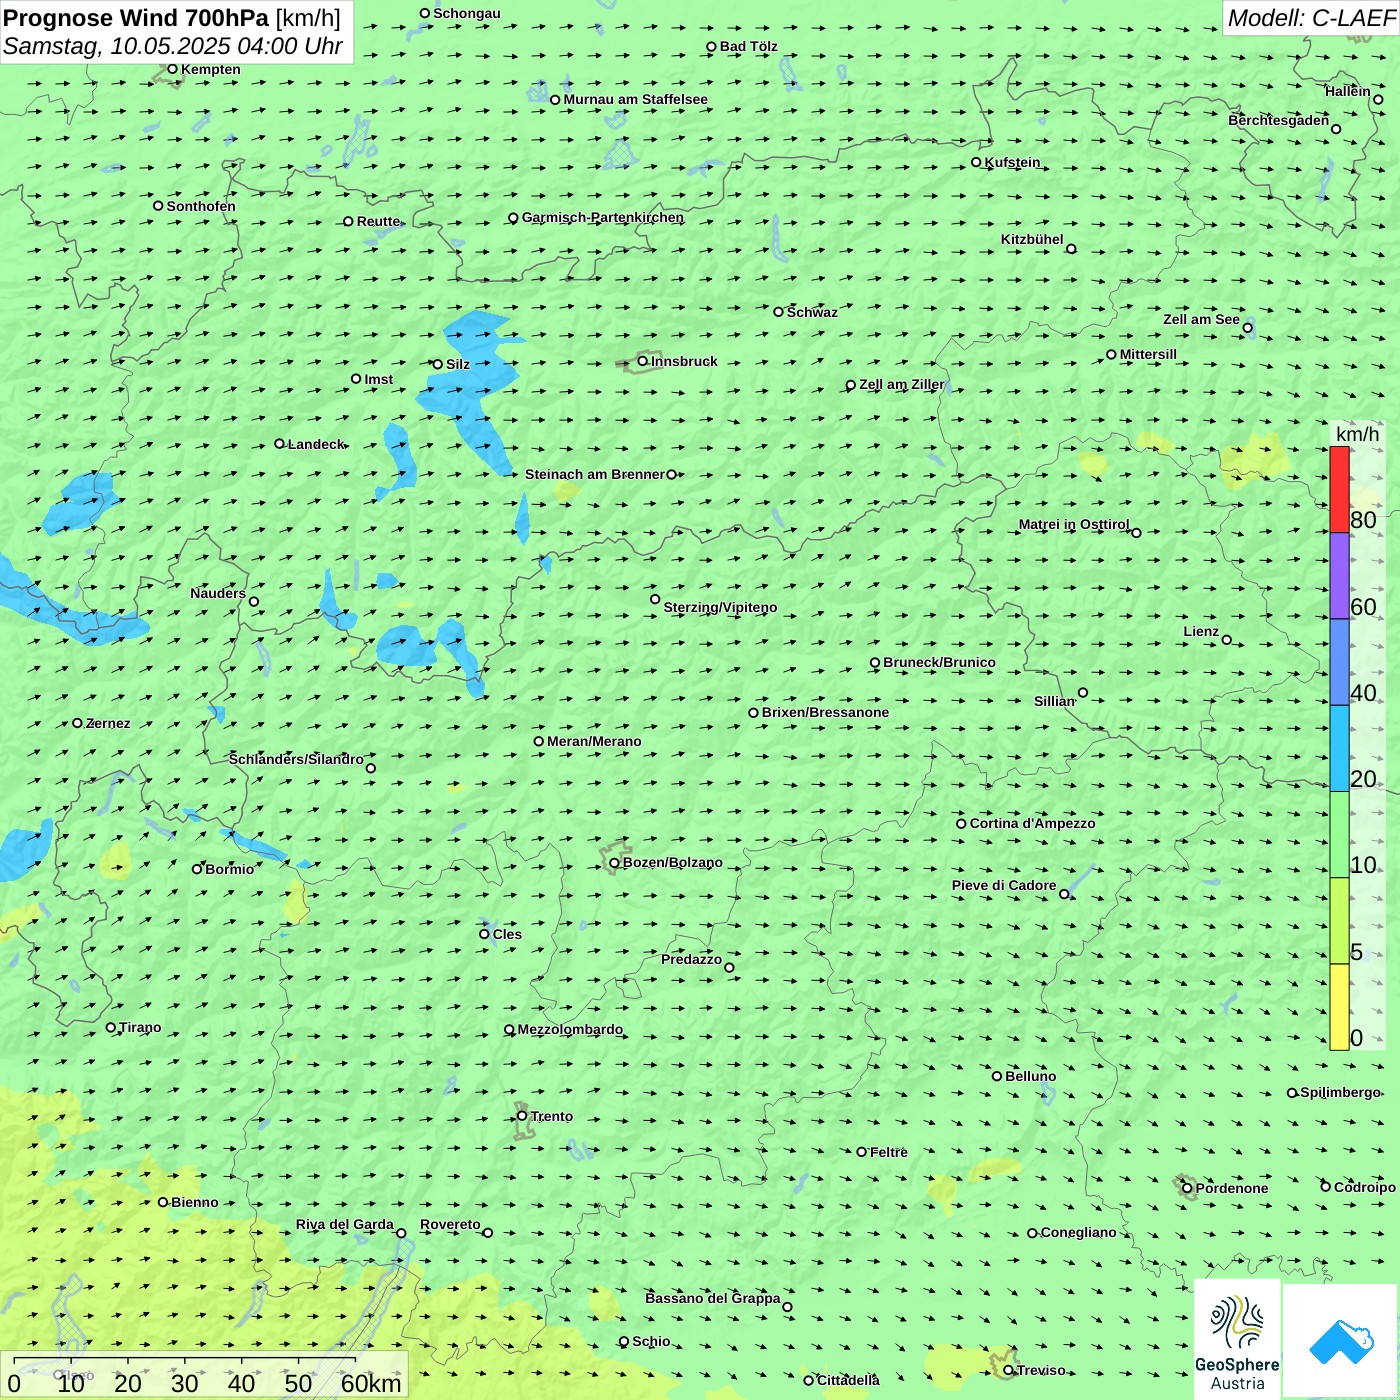This screenshot has height=1400, width=1400.
Task: Click the 'Lienz' label
Action: (x=1201, y=631)
